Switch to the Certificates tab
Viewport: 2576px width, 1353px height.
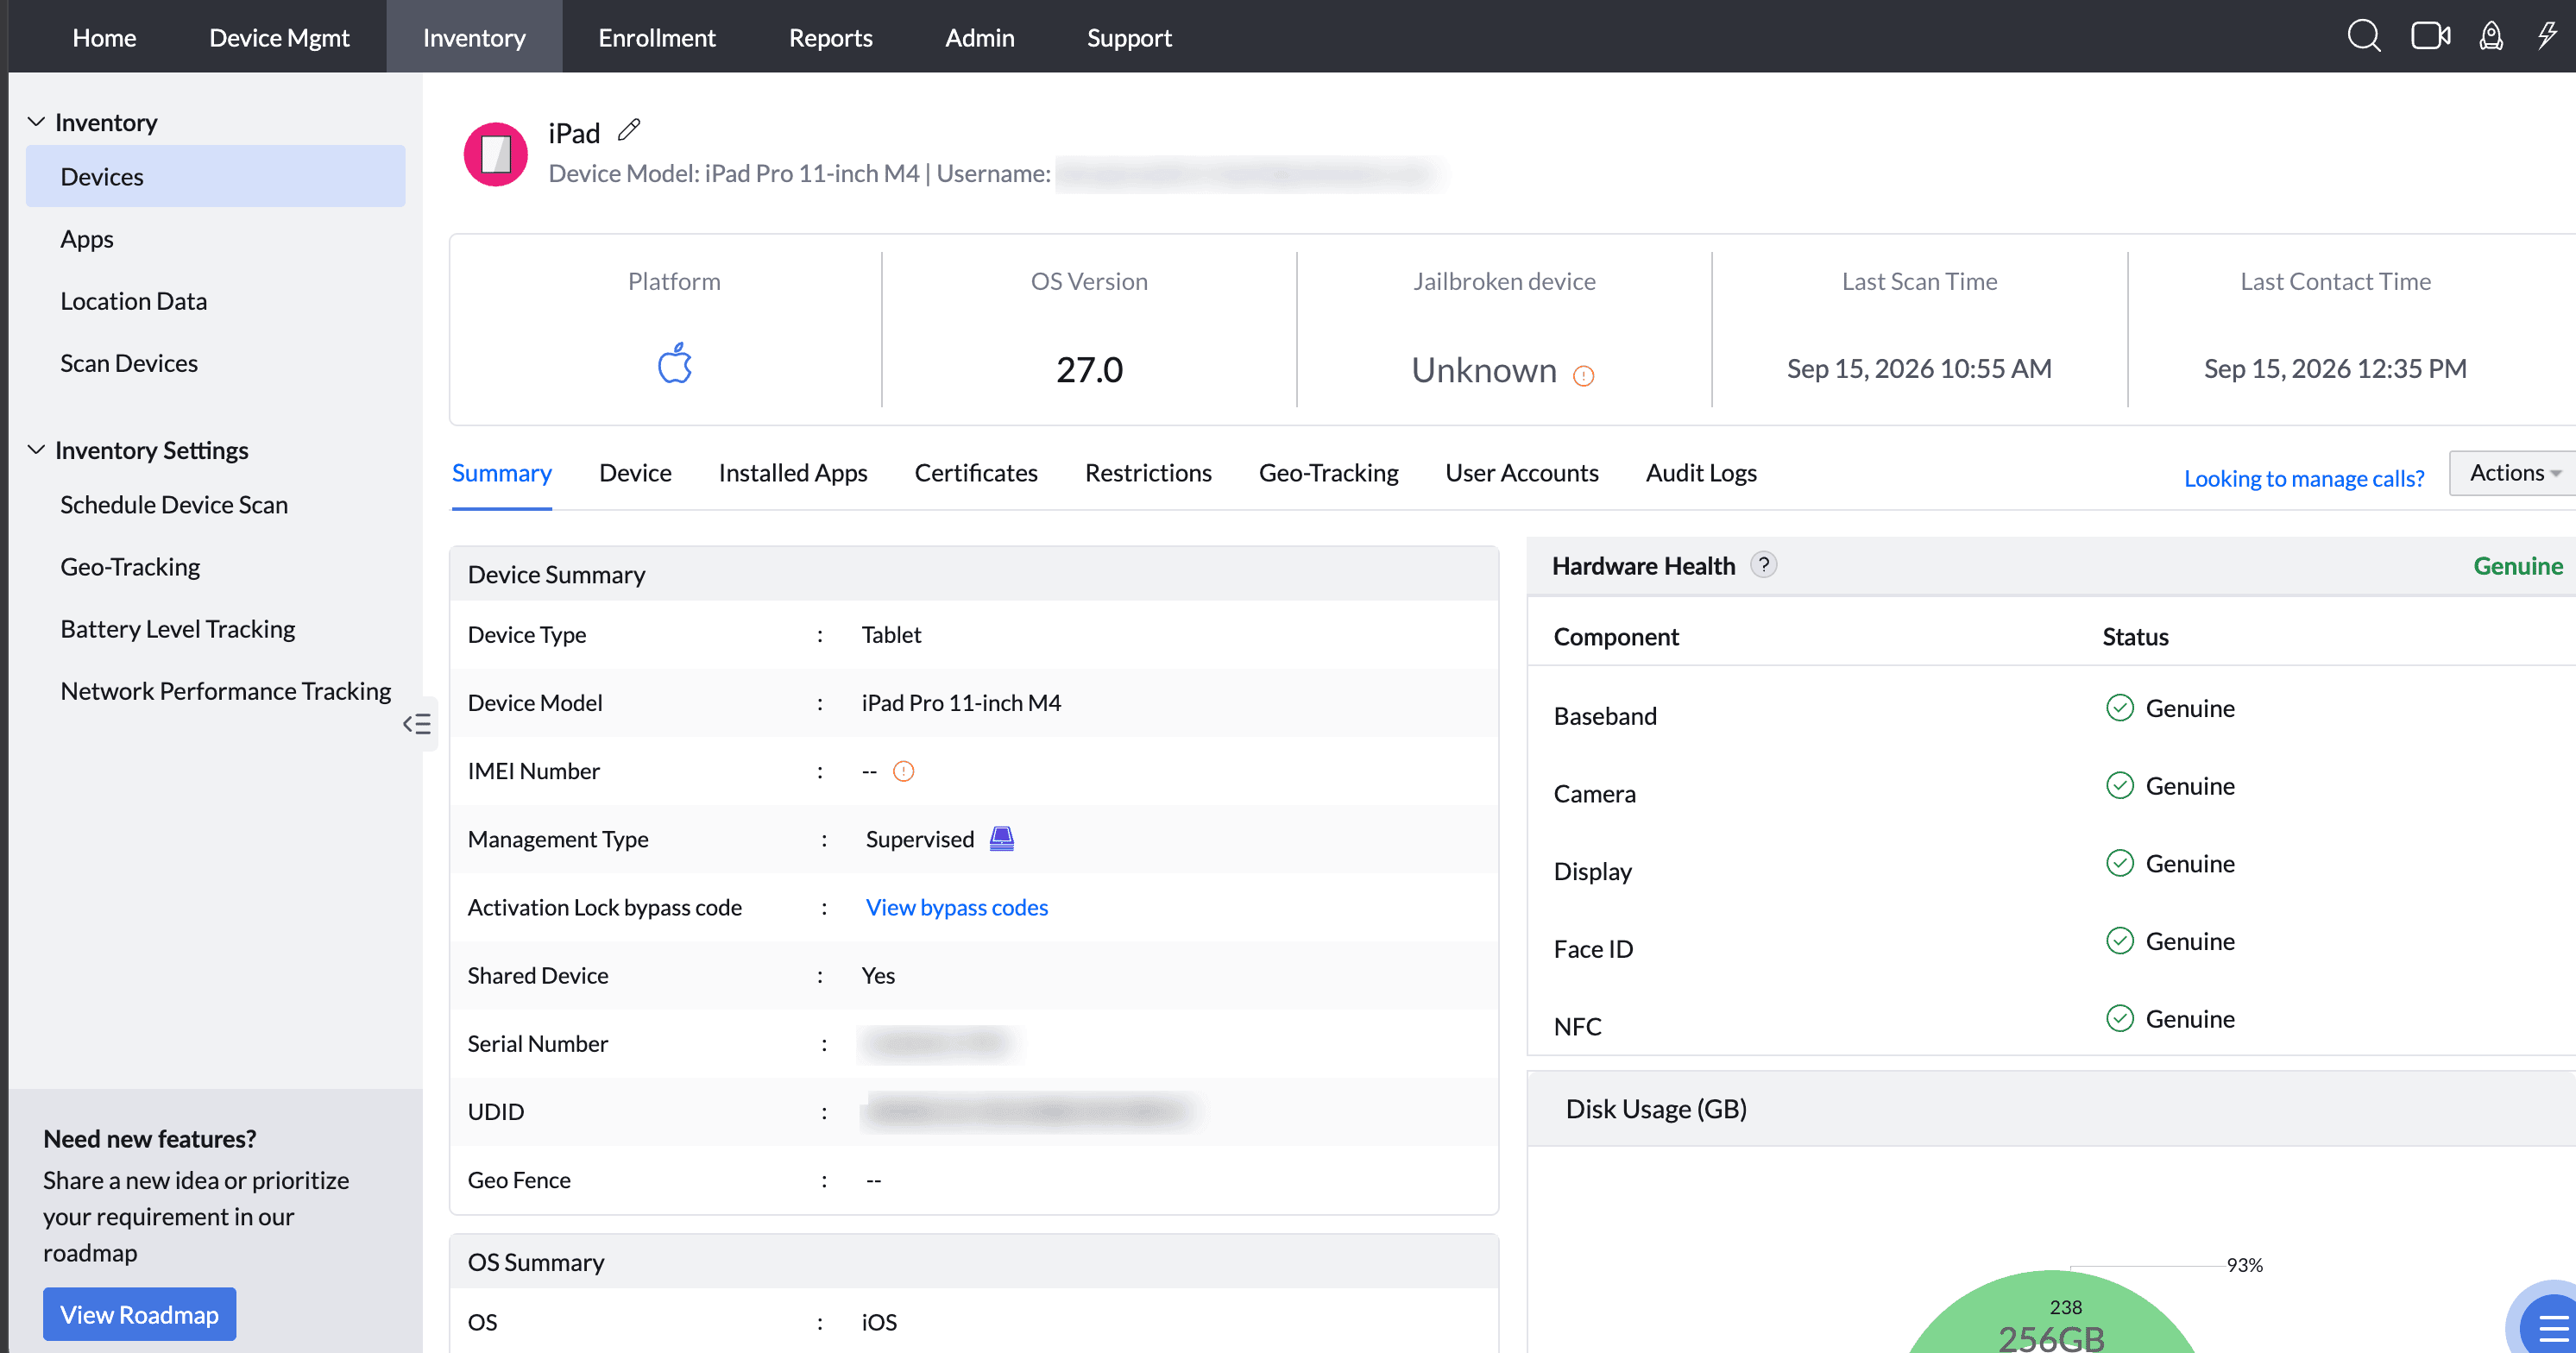[976, 473]
